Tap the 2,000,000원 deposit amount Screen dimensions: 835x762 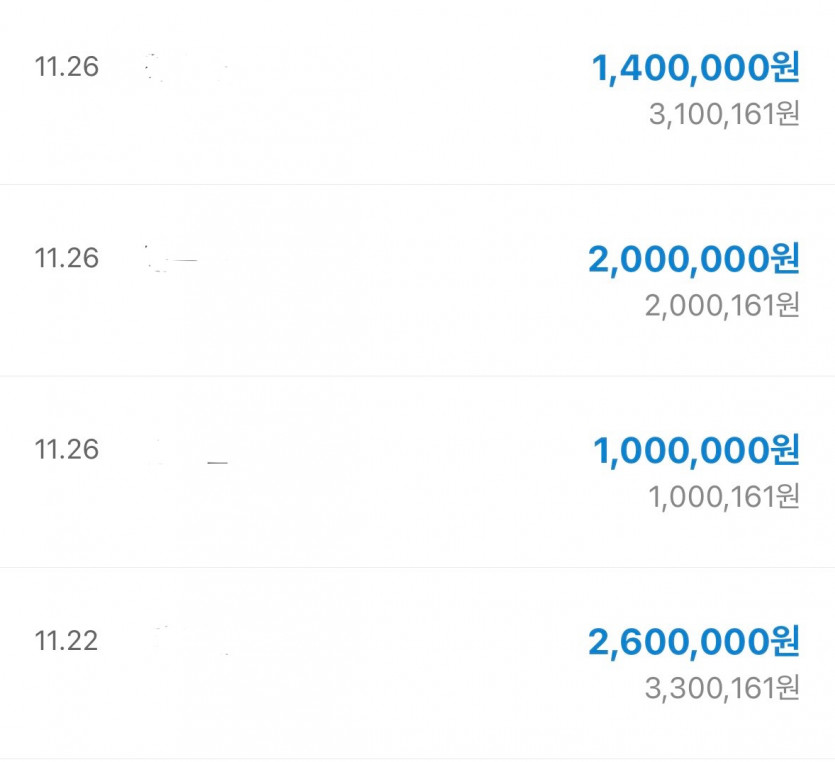[694, 259]
